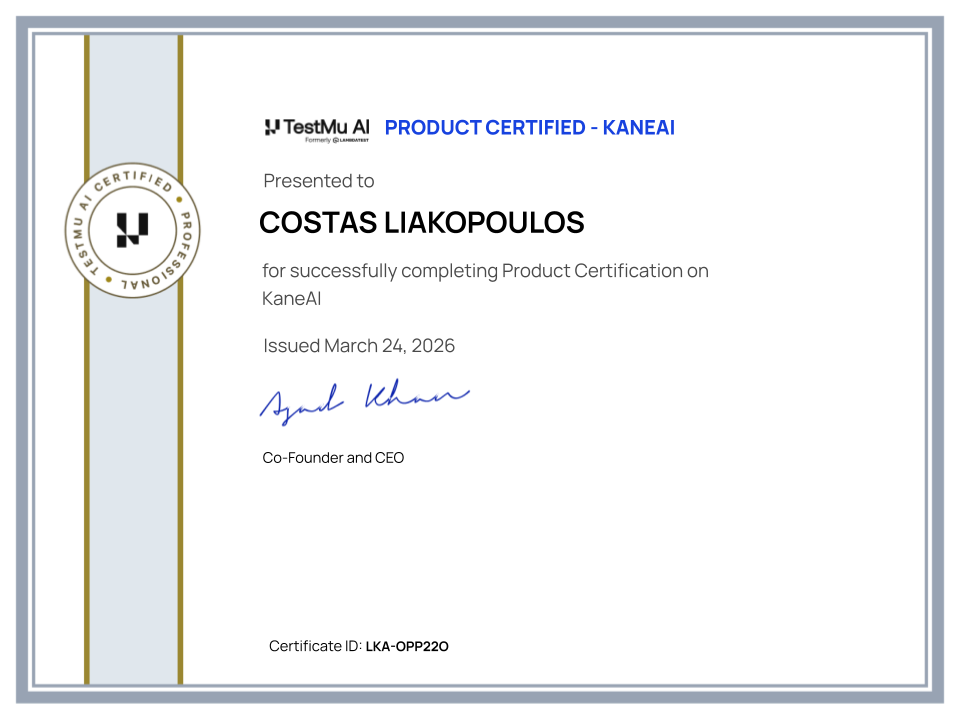Select the certificate ID "LKA-OPP22O"

(x=407, y=647)
